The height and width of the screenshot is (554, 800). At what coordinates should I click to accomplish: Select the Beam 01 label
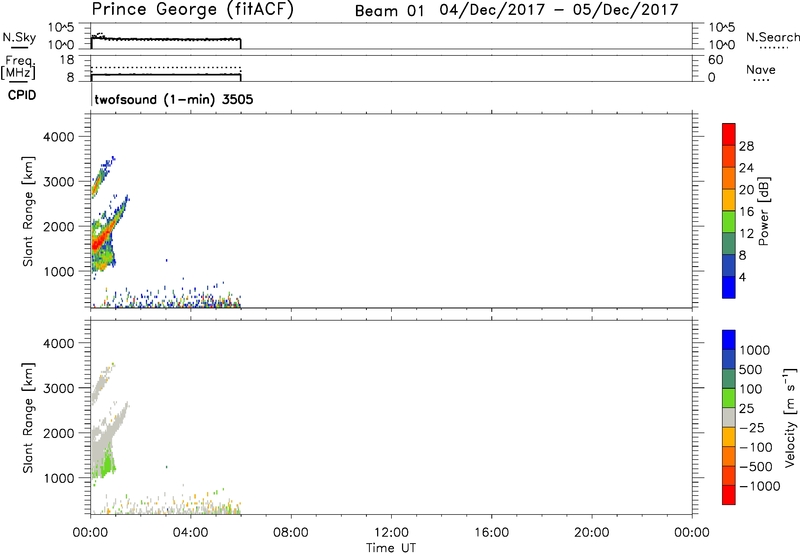click(389, 11)
